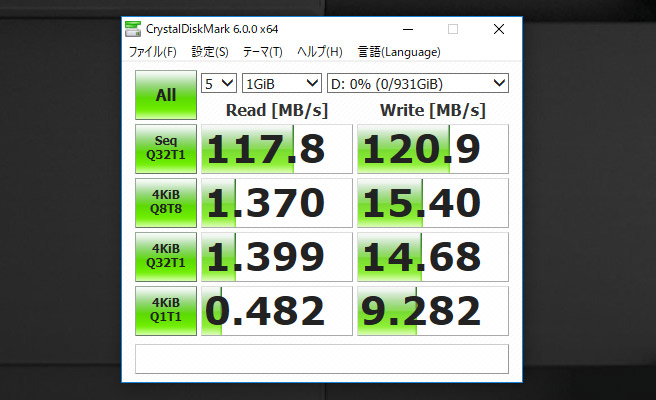The height and width of the screenshot is (400, 656).
Task: Open the D: drive selection dropdown
Action: (x=417, y=83)
